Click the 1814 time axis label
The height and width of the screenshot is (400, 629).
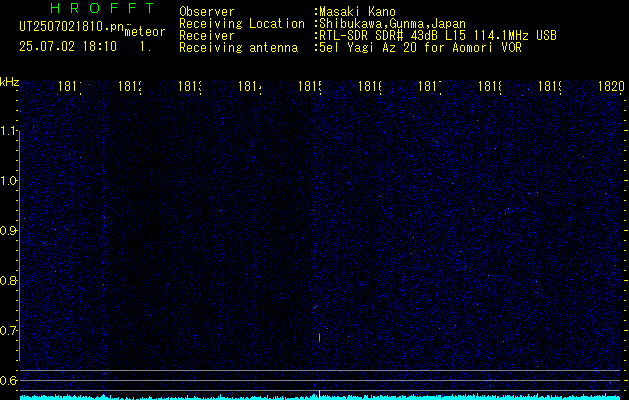tap(250, 86)
